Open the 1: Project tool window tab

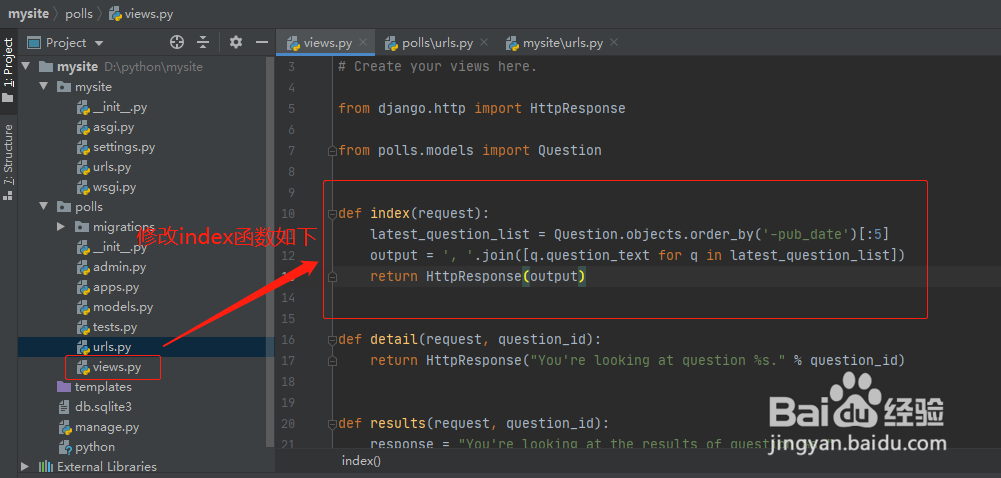click(x=8, y=70)
